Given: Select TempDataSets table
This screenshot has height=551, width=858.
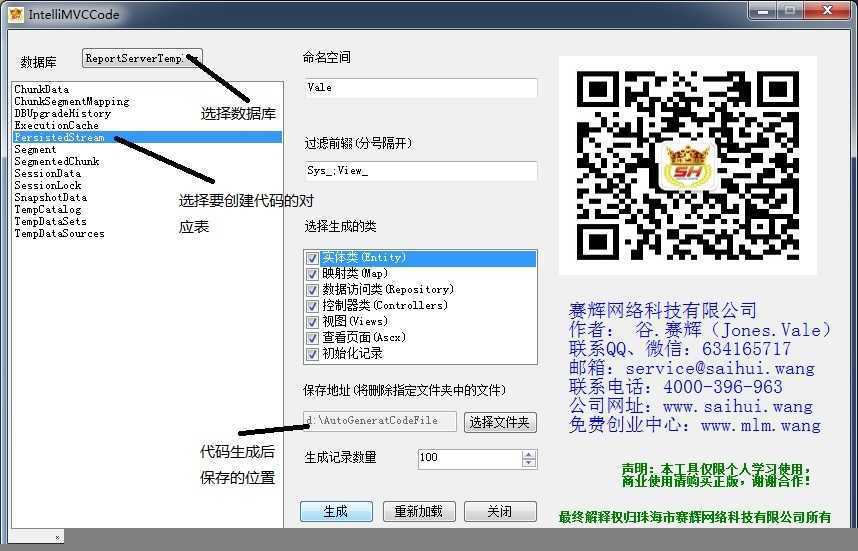Looking at the screenshot, I should 50,222.
